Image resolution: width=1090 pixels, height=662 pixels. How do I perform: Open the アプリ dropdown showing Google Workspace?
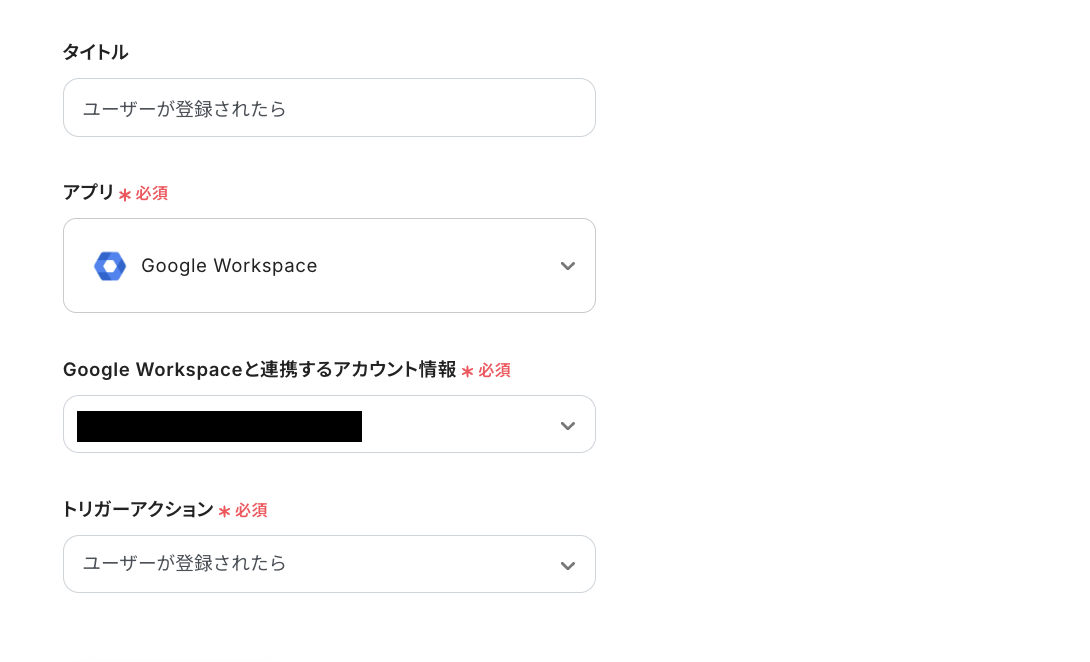coord(329,265)
